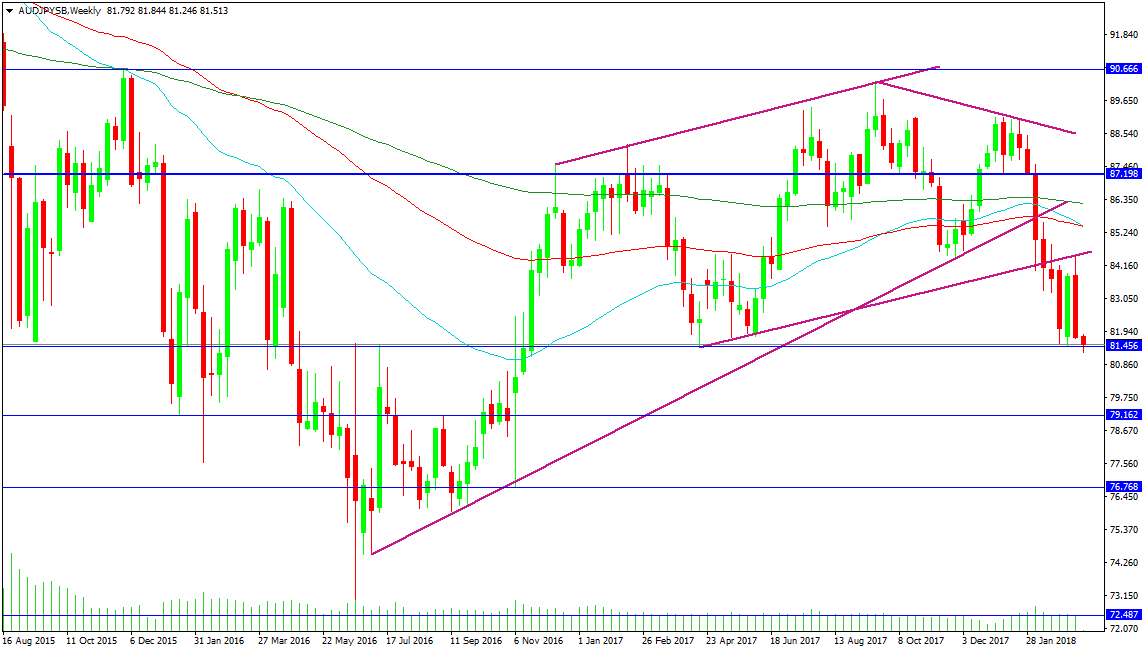Screen dimensions: 1144x652
Task: Click the 80.860 value on price axis
Action: 1124,365
